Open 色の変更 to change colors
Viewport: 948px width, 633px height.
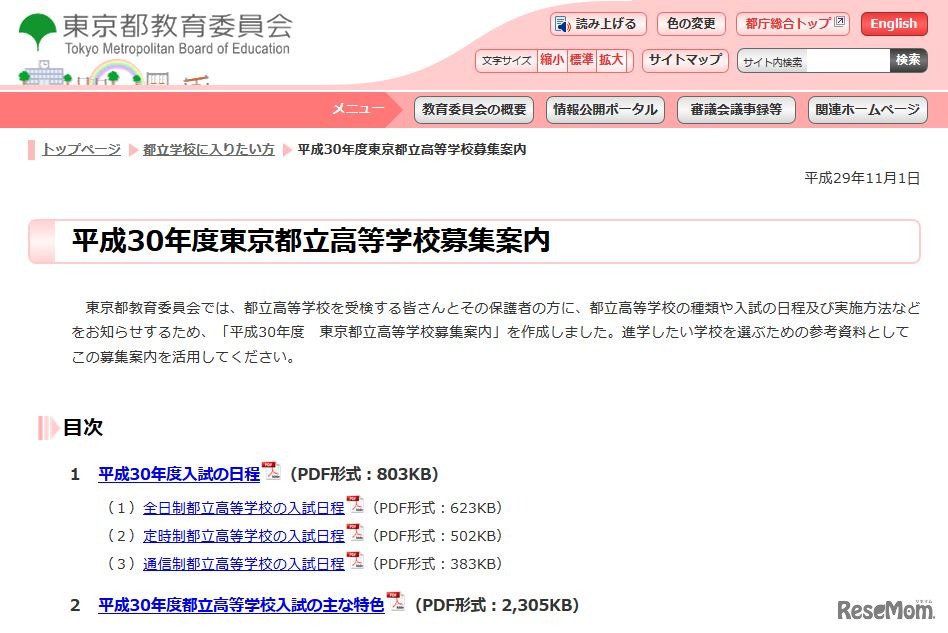pyautogui.click(x=690, y=23)
